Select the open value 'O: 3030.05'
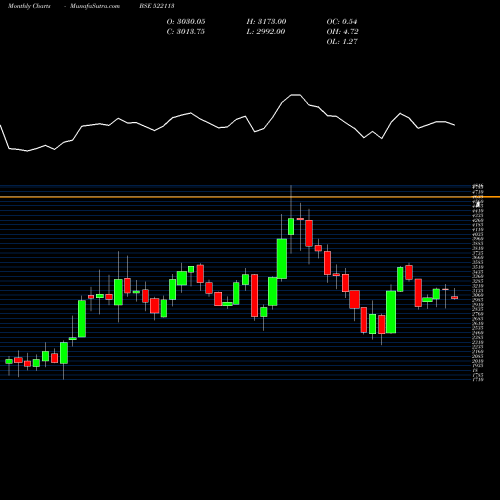 [186, 22]
